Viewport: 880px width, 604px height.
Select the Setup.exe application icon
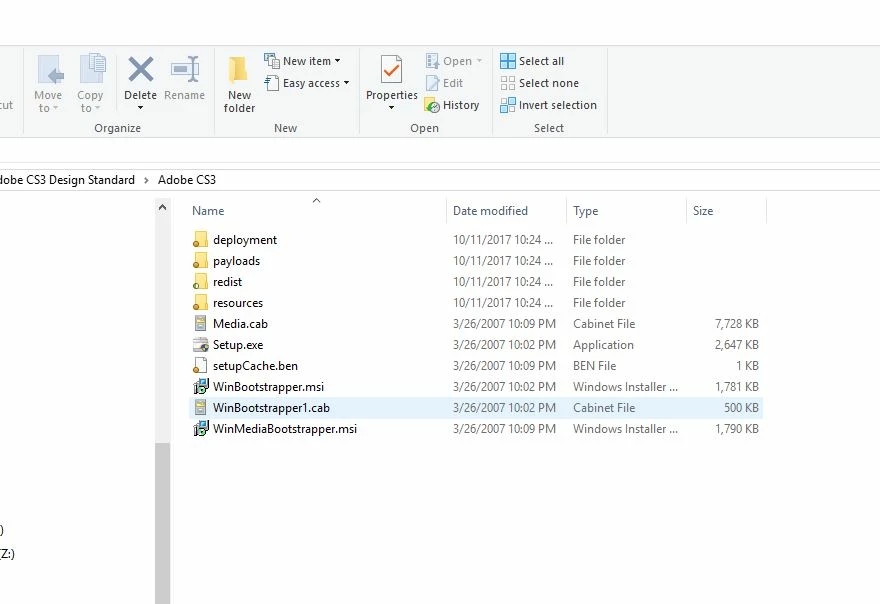pyautogui.click(x=200, y=345)
